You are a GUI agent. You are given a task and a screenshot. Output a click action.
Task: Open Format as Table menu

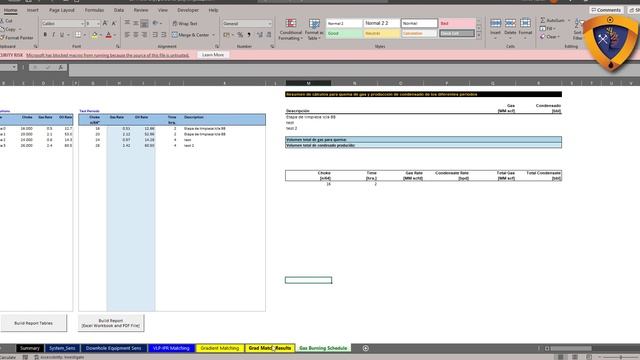pyautogui.click(x=314, y=29)
